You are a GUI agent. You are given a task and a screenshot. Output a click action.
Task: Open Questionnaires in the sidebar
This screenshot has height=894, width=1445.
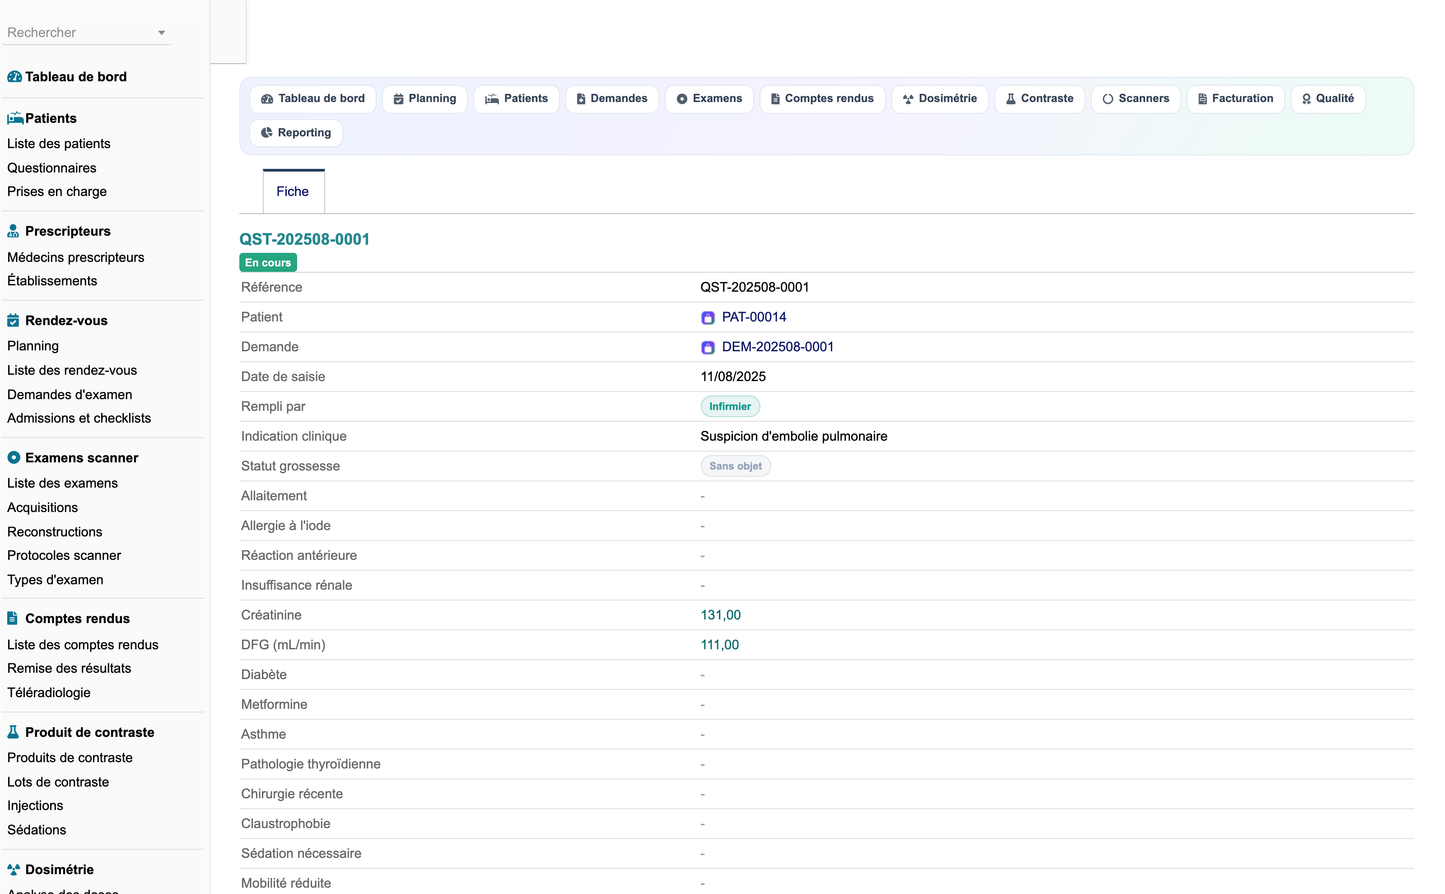pyautogui.click(x=52, y=168)
